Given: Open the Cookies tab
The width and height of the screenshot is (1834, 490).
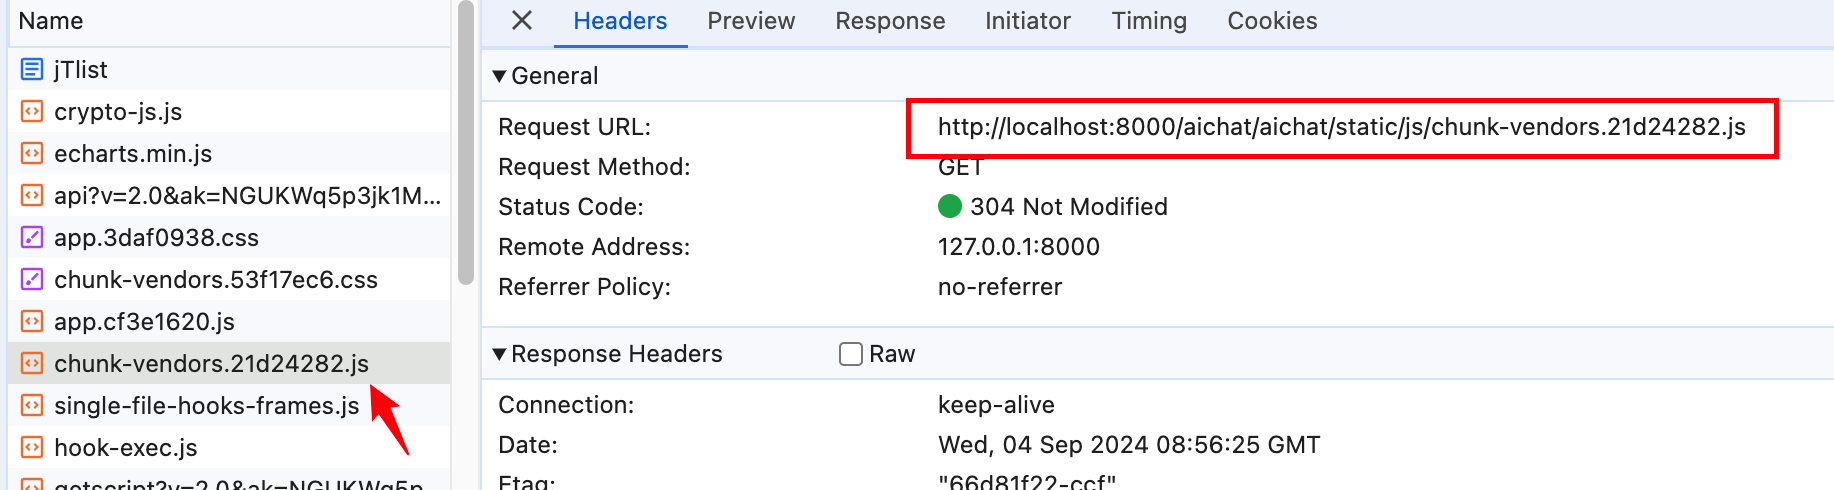Looking at the screenshot, I should (1272, 21).
